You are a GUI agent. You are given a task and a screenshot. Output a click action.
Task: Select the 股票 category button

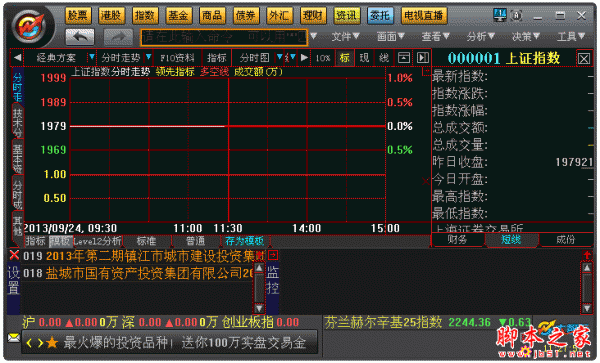click(x=78, y=16)
